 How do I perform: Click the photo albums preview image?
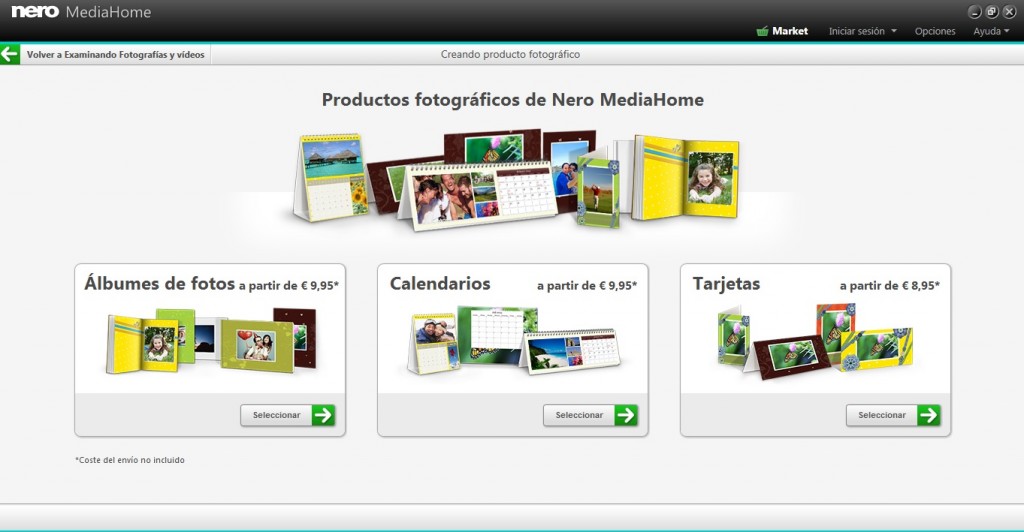[x=210, y=340]
